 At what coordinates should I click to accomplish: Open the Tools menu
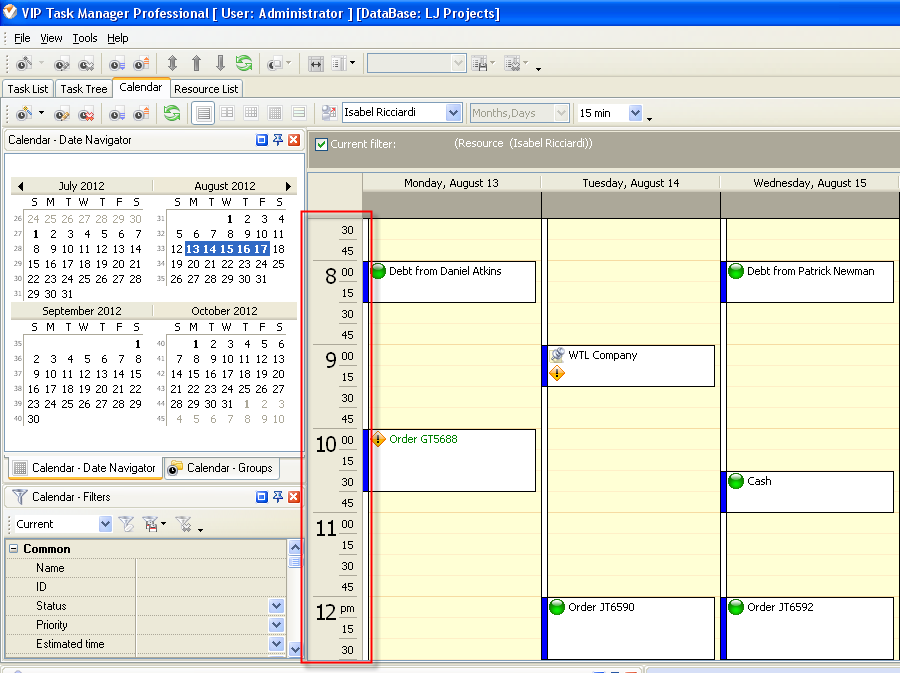click(x=85, y=38)
